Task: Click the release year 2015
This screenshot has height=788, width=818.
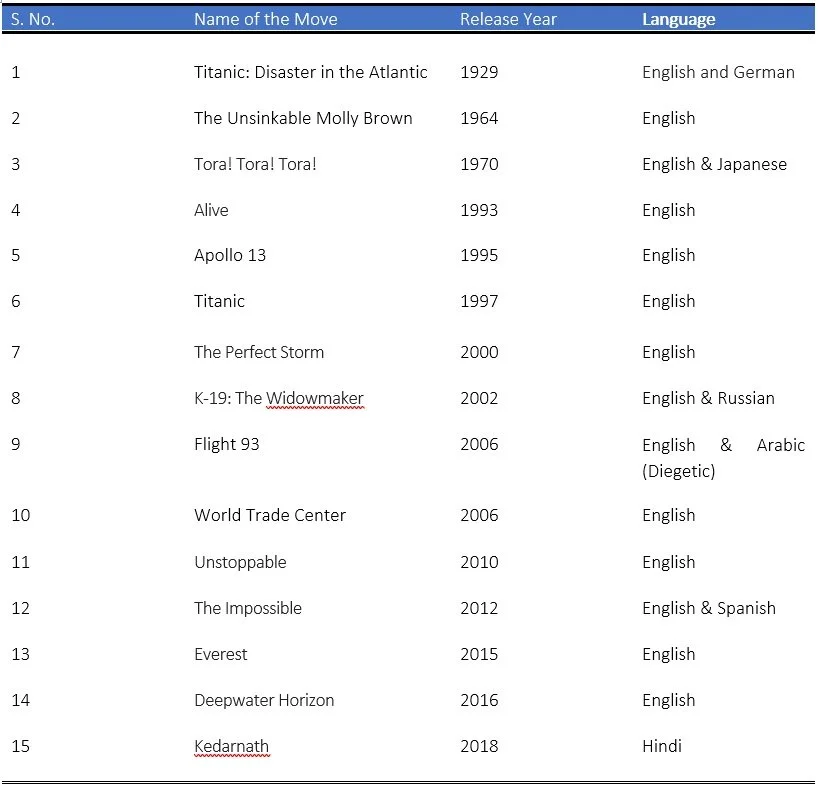Action: pos(479,654)
